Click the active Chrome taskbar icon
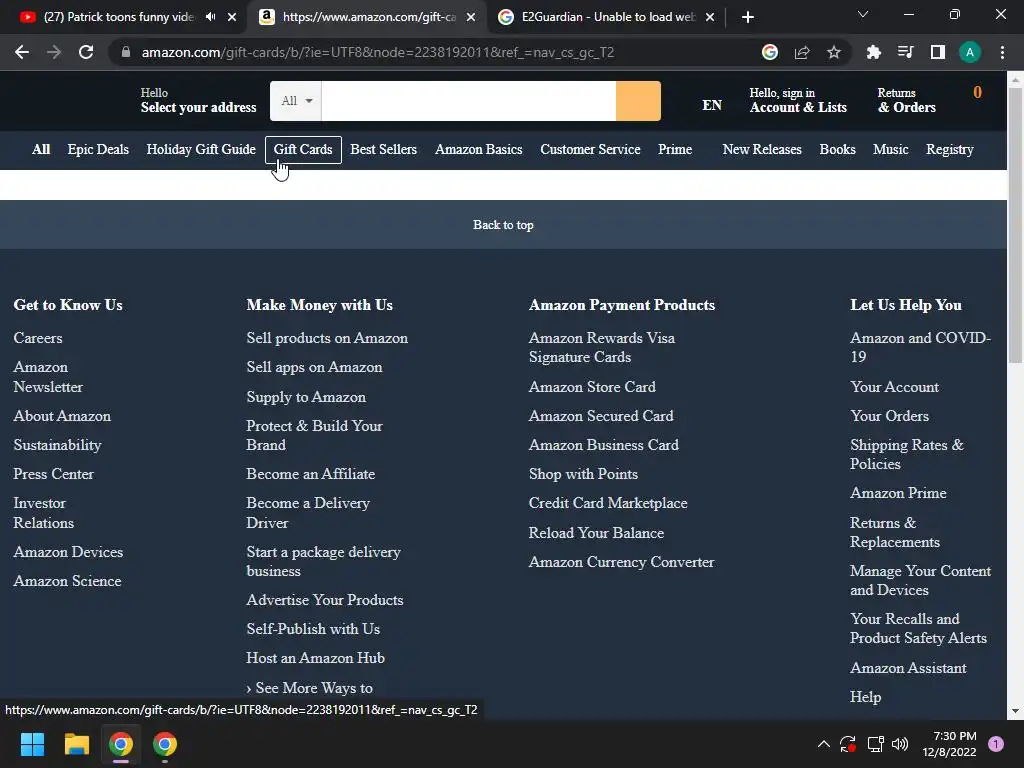This screenshot has width=1024, height=768. pos(121,744)
